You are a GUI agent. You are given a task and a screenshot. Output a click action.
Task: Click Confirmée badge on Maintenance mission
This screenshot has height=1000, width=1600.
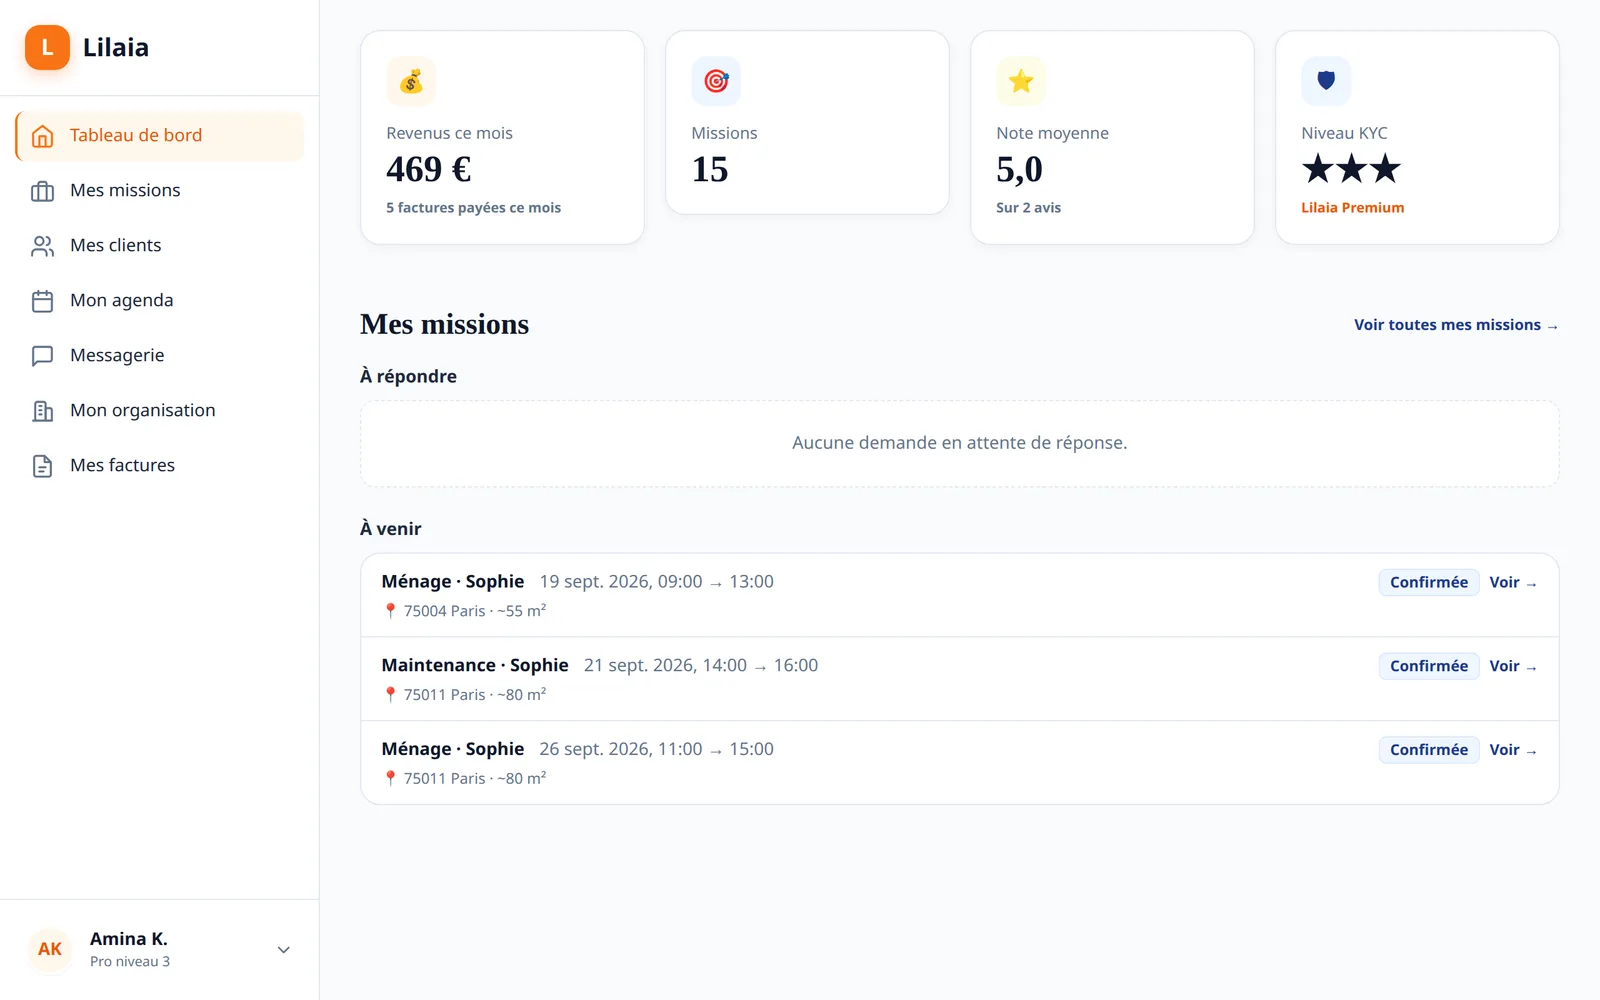[1429, 667]
